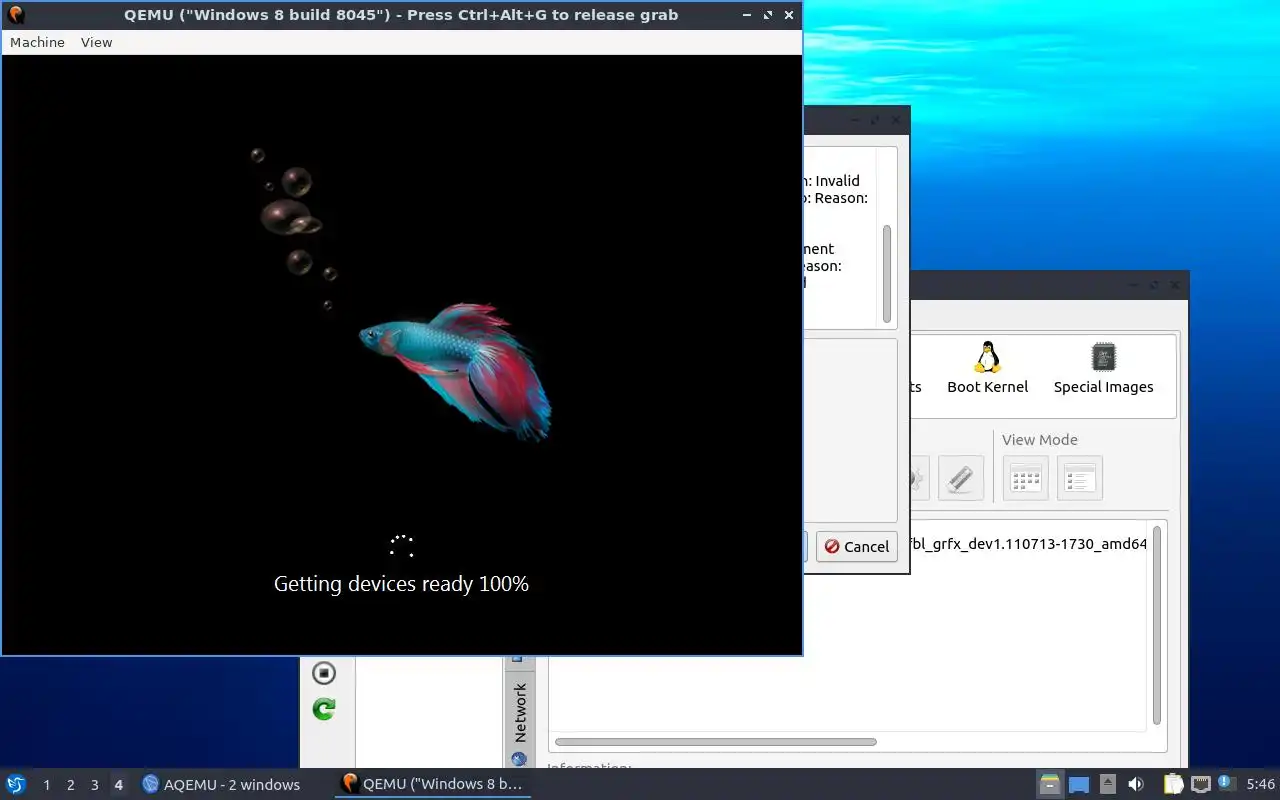This screenshot has height=800, width=1280.
Task: Switch View Mode to list detail view
Action: (x=1080, y=478)
